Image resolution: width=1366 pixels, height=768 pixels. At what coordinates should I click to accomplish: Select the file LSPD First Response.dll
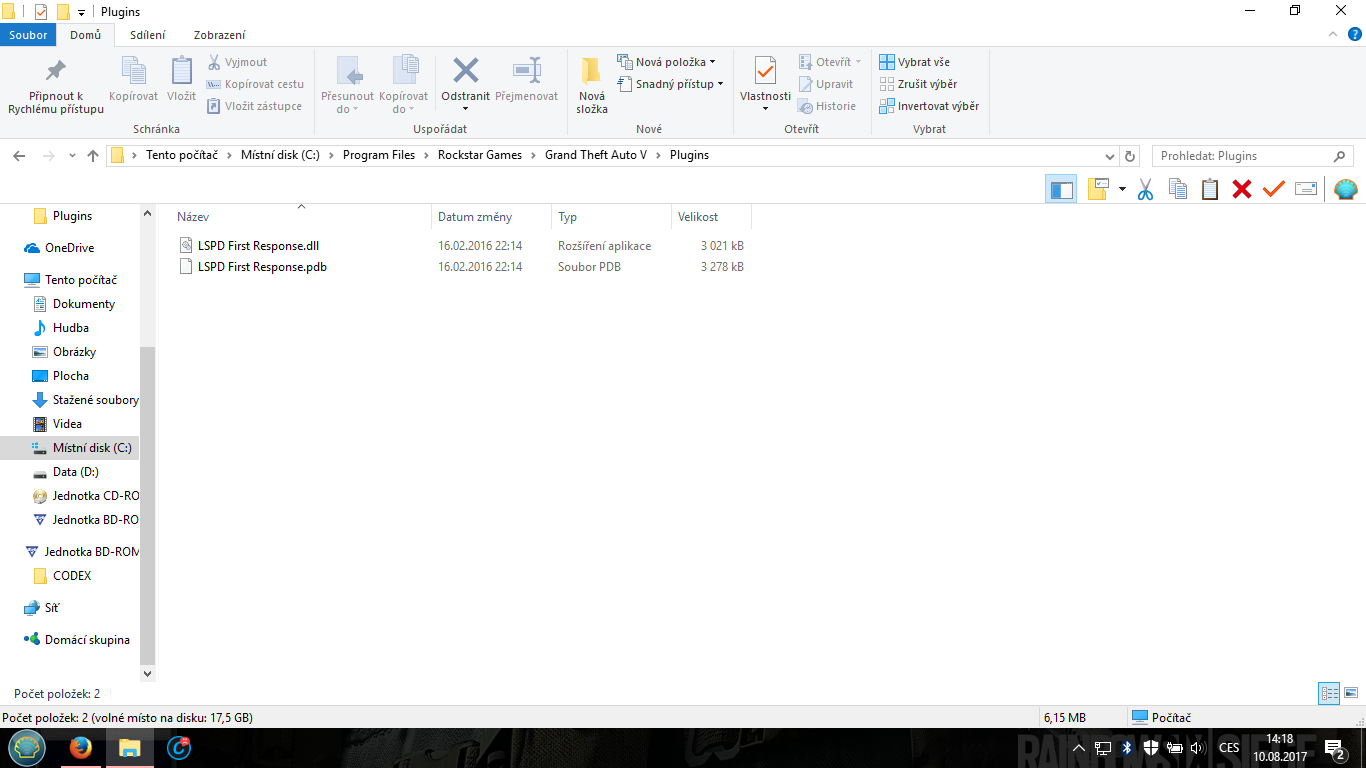click(258, 245)
